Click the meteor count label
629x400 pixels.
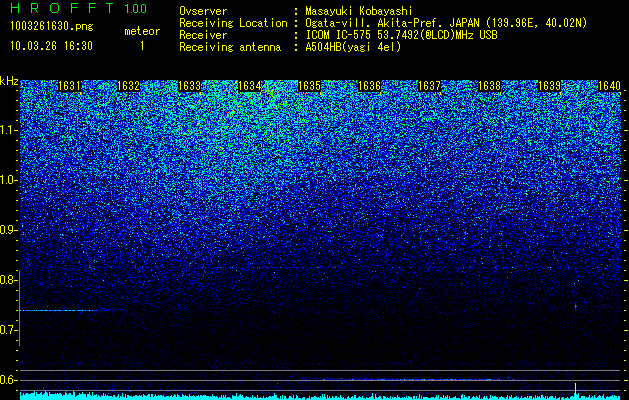tap(142, 31)
